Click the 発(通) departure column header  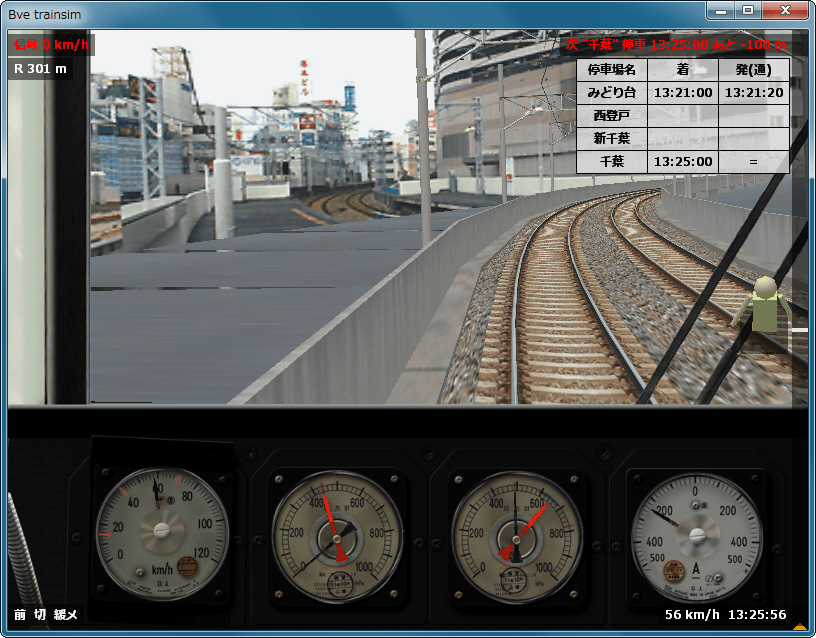point(753,70)
